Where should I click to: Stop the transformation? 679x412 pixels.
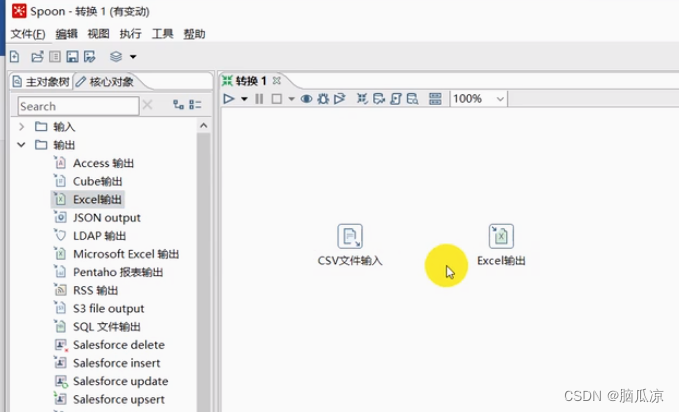(276, 99)
